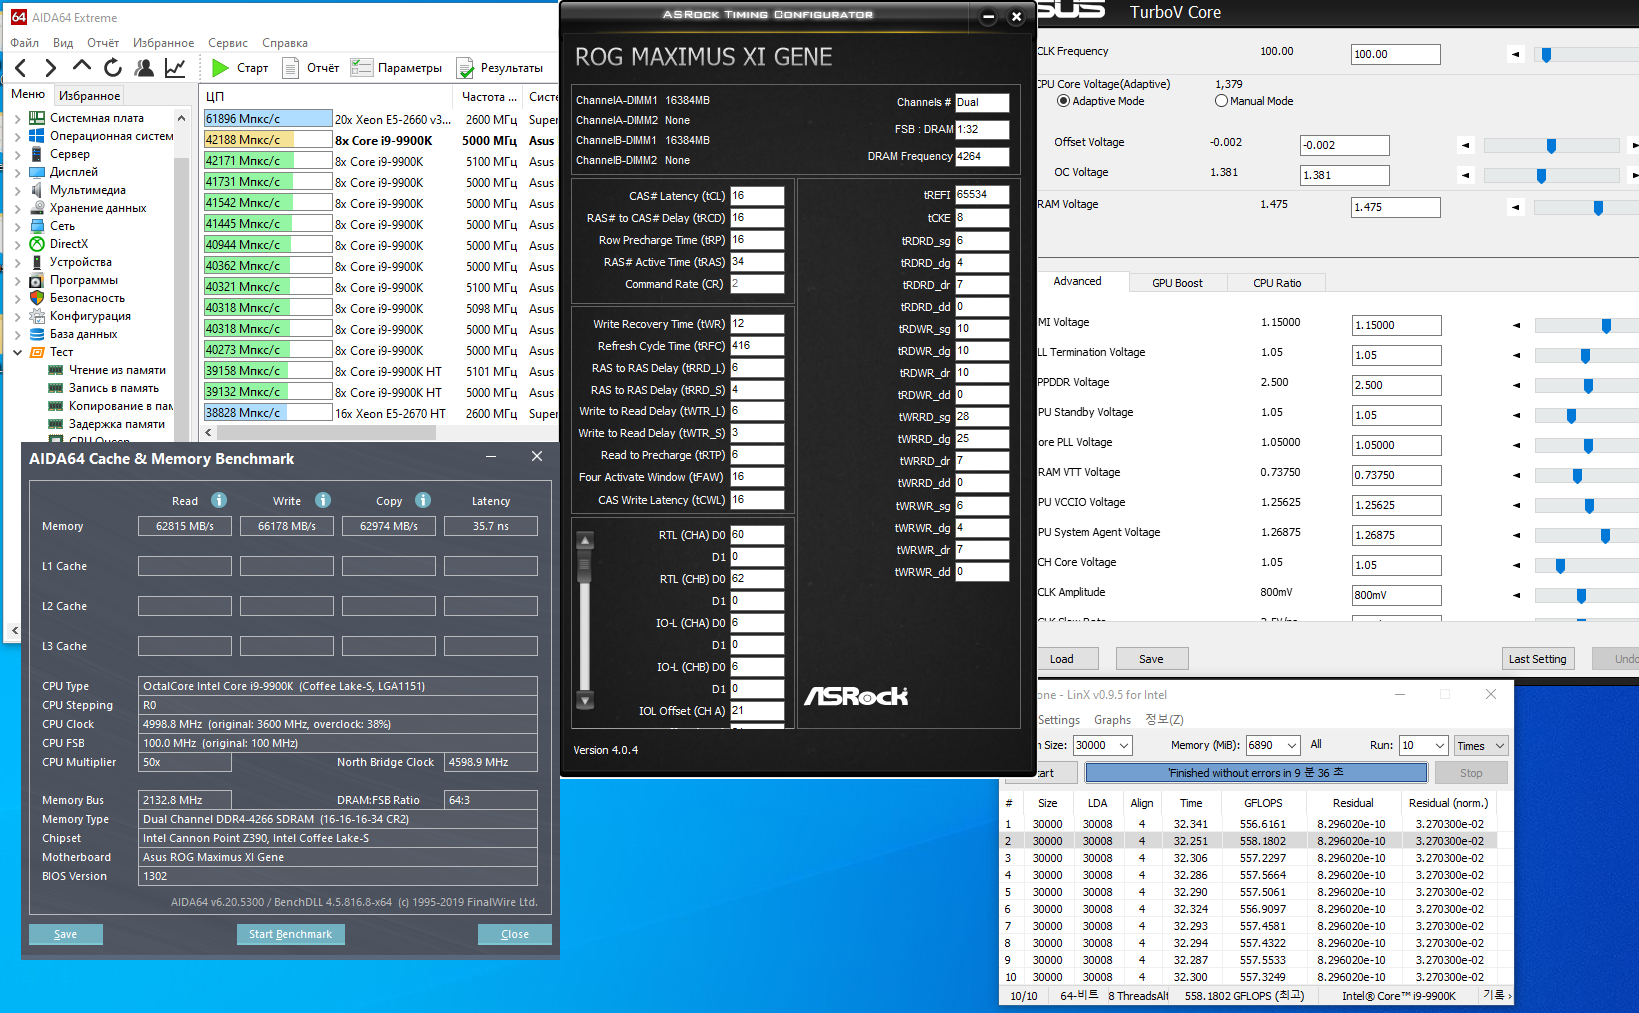Click the Параметры toolbar icon
The width and height of the screenshot is (1639, 1013).
pos(361,68)
